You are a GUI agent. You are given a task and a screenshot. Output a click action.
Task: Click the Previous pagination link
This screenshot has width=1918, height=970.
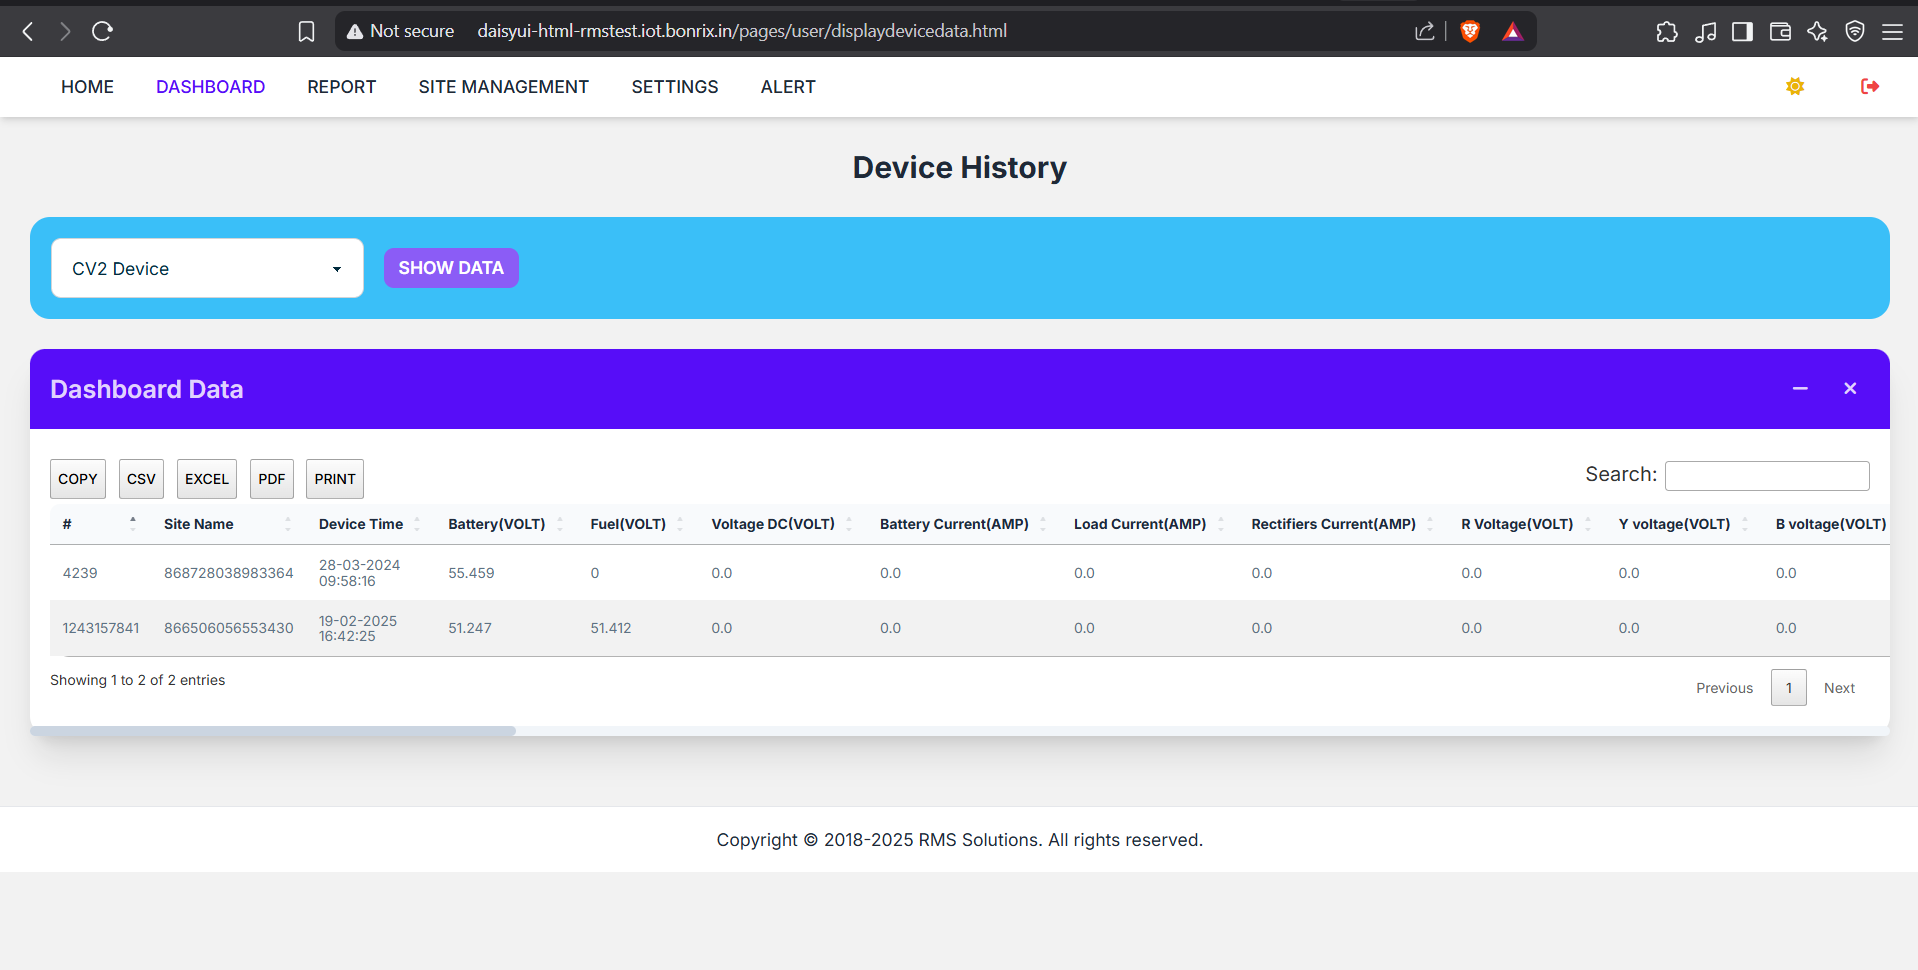tap(1724, 688)
